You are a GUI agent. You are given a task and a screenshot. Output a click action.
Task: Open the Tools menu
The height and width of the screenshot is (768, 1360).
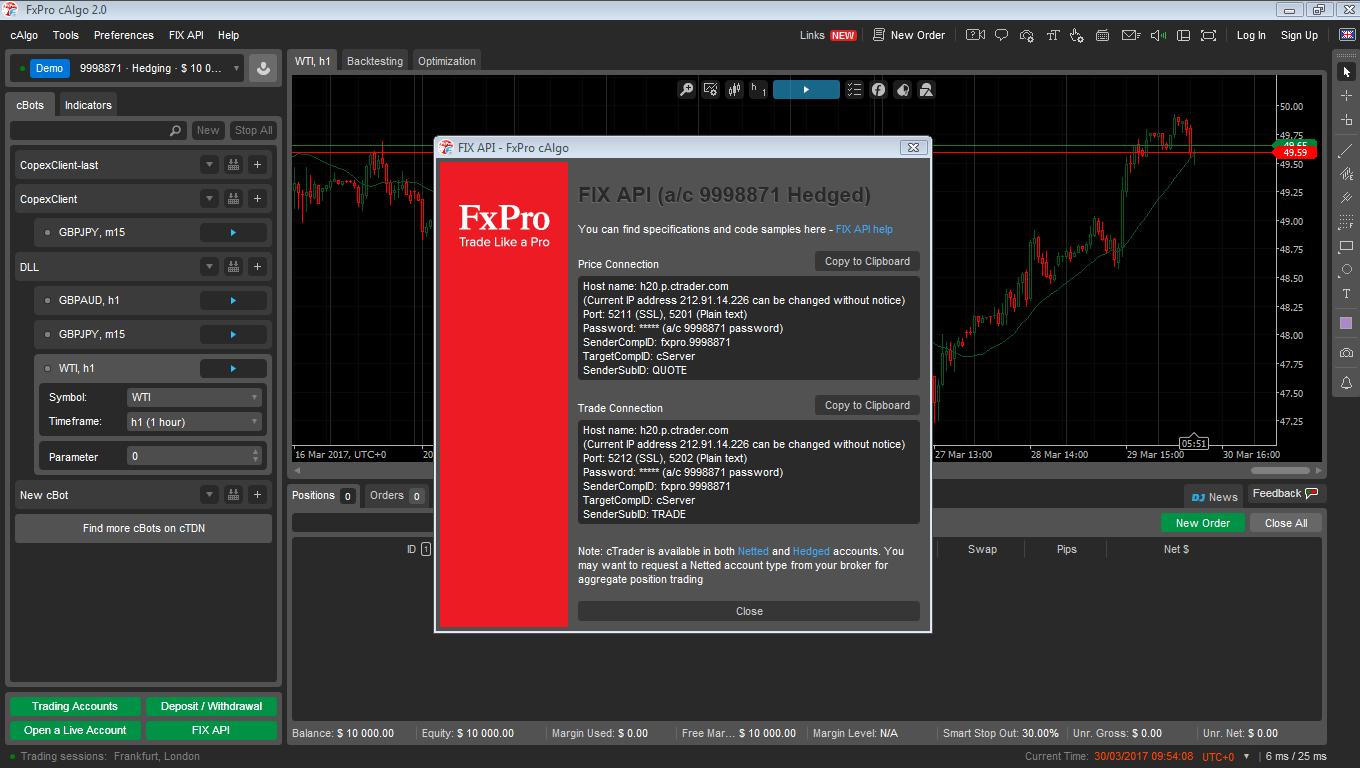coord(66,35)
